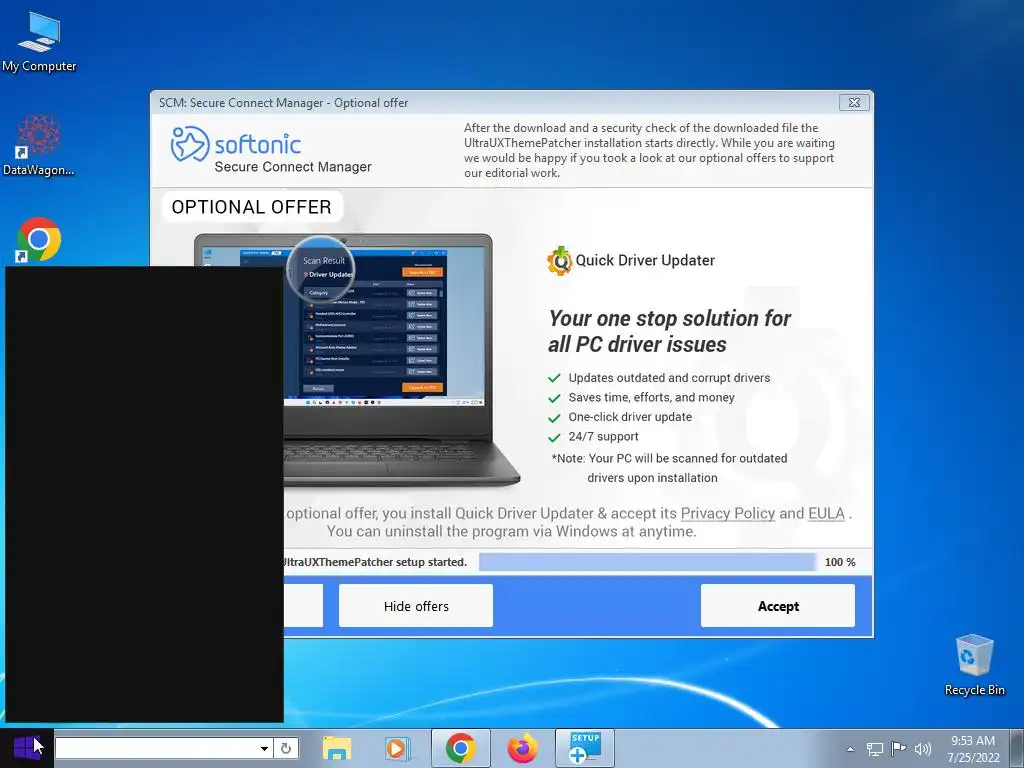The width and height of the screenshot is (1024, 768).
Task: Switch to Chrome in the taskbar
Action: point(460,748)
